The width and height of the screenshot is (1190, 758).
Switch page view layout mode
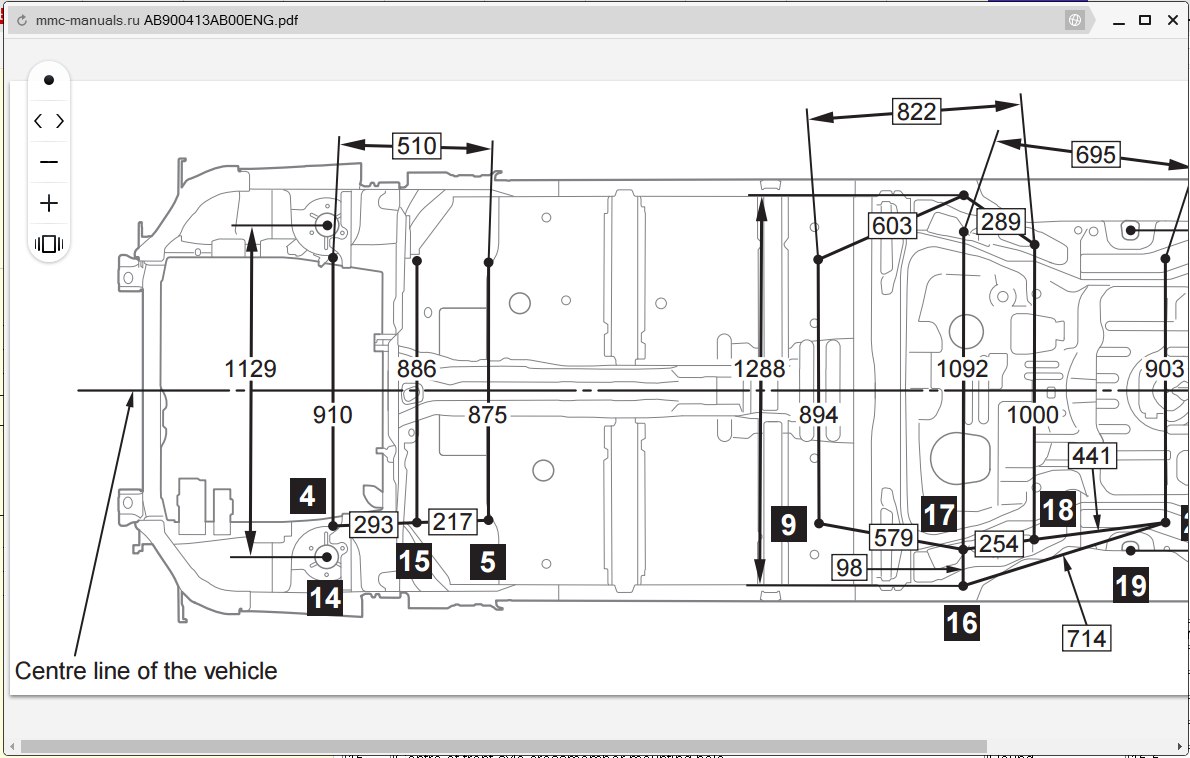point(49,244)
